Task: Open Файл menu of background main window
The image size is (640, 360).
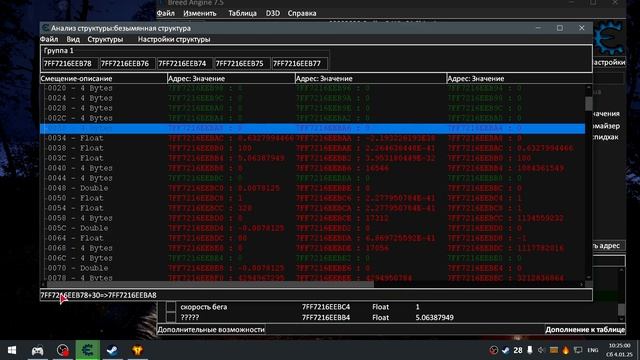Action: point(166,13)
